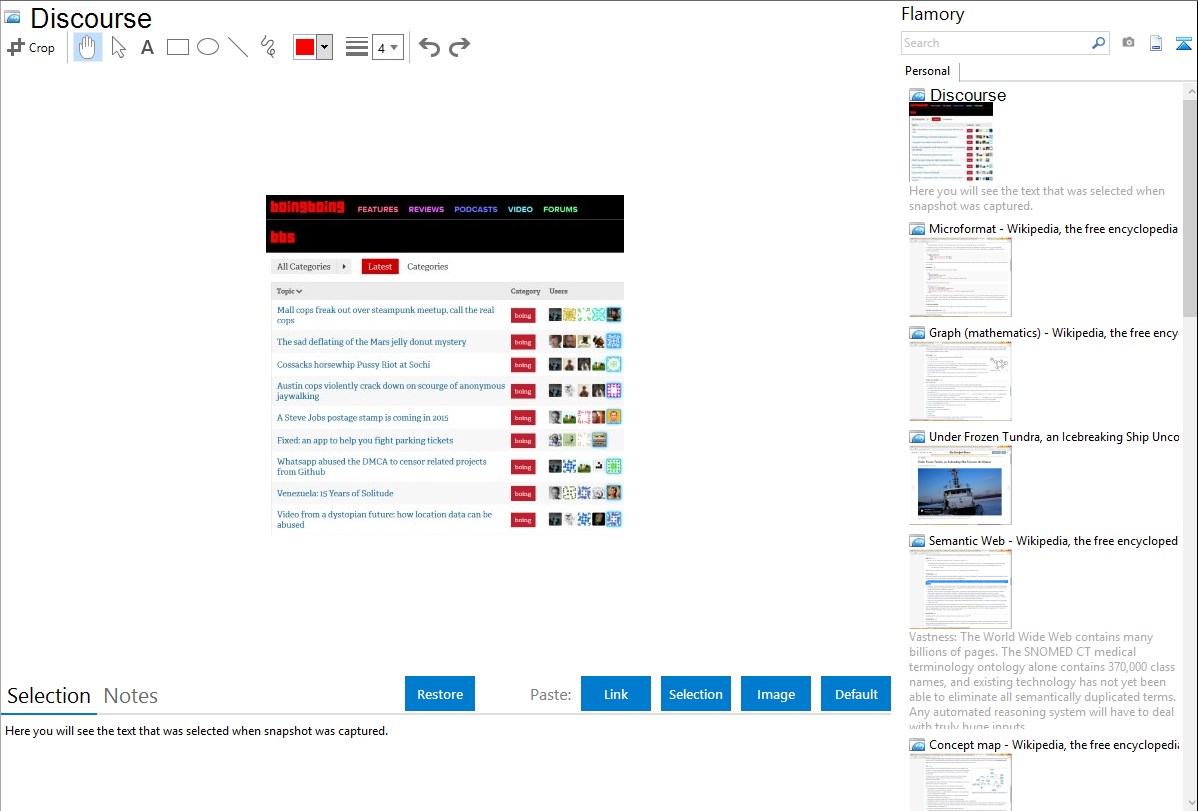Open the Selection tab

click(x=49, y=696)
